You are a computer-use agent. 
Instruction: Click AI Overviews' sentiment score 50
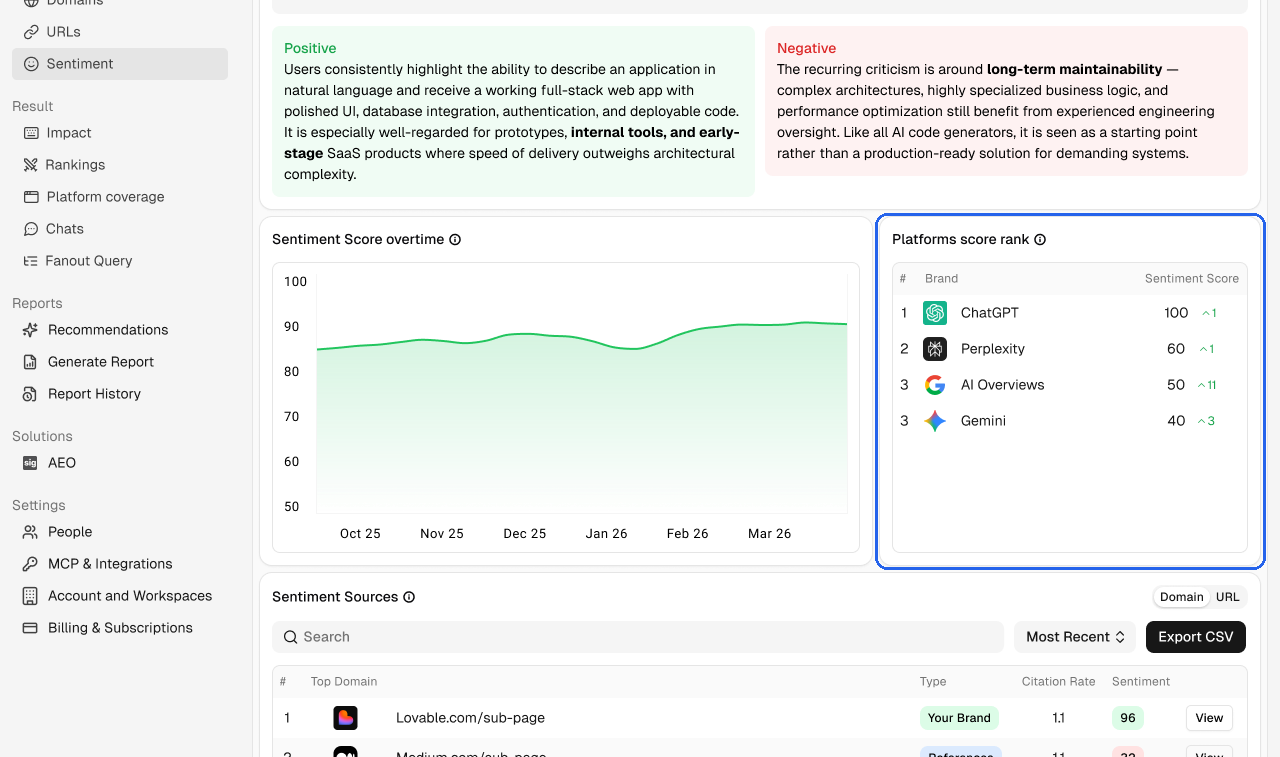coord(1176,385)
